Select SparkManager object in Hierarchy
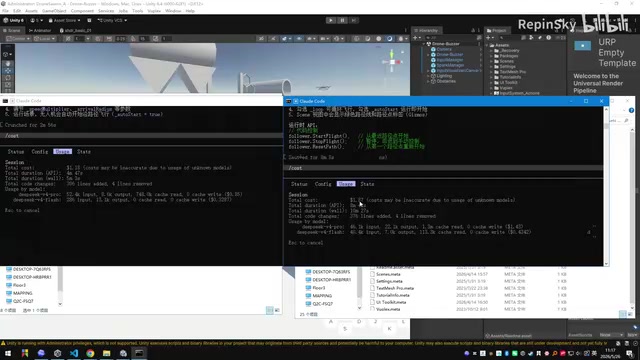 pyautogui.click(x=450, y=65)
